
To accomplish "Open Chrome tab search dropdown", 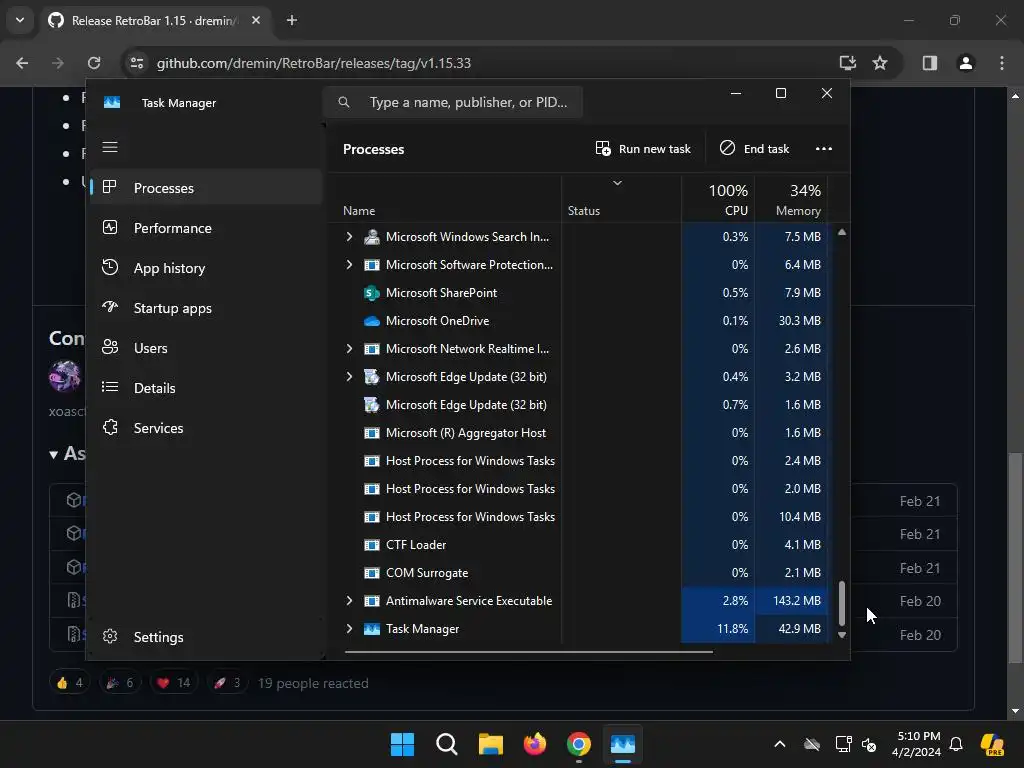I will point(20,20).
